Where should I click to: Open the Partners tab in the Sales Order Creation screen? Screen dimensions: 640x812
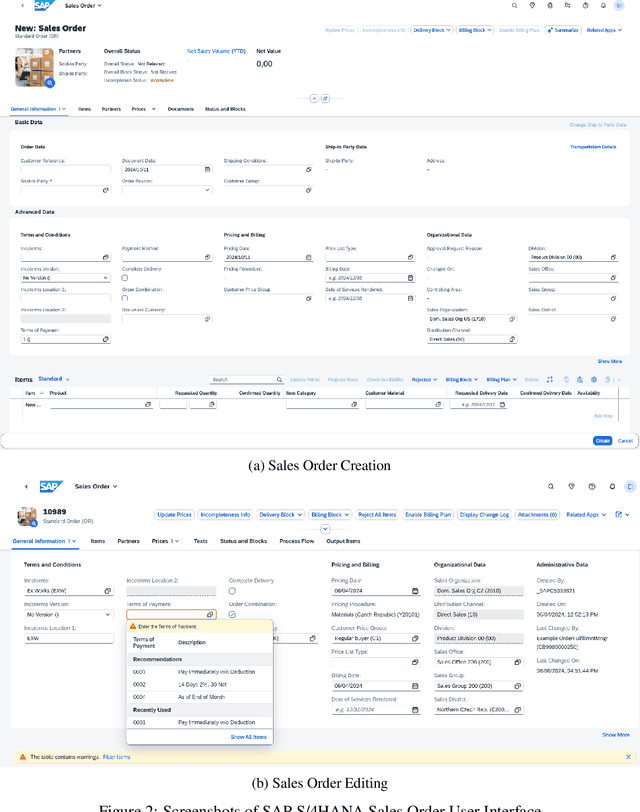(x=111, y=109)
